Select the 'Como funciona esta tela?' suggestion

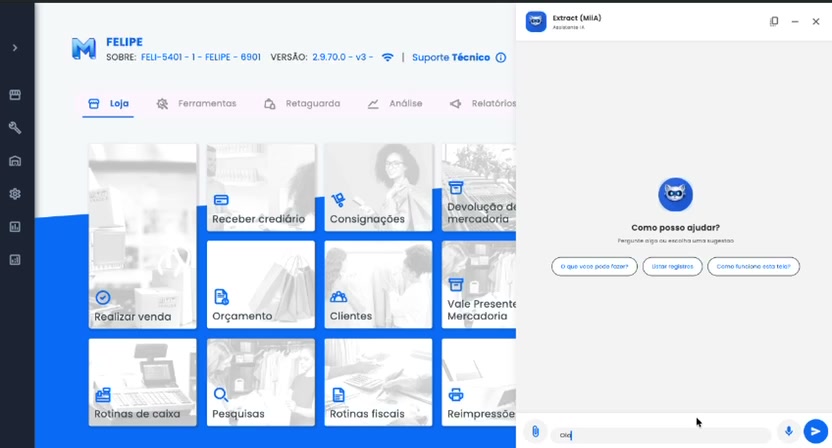[x=753, y=266]
